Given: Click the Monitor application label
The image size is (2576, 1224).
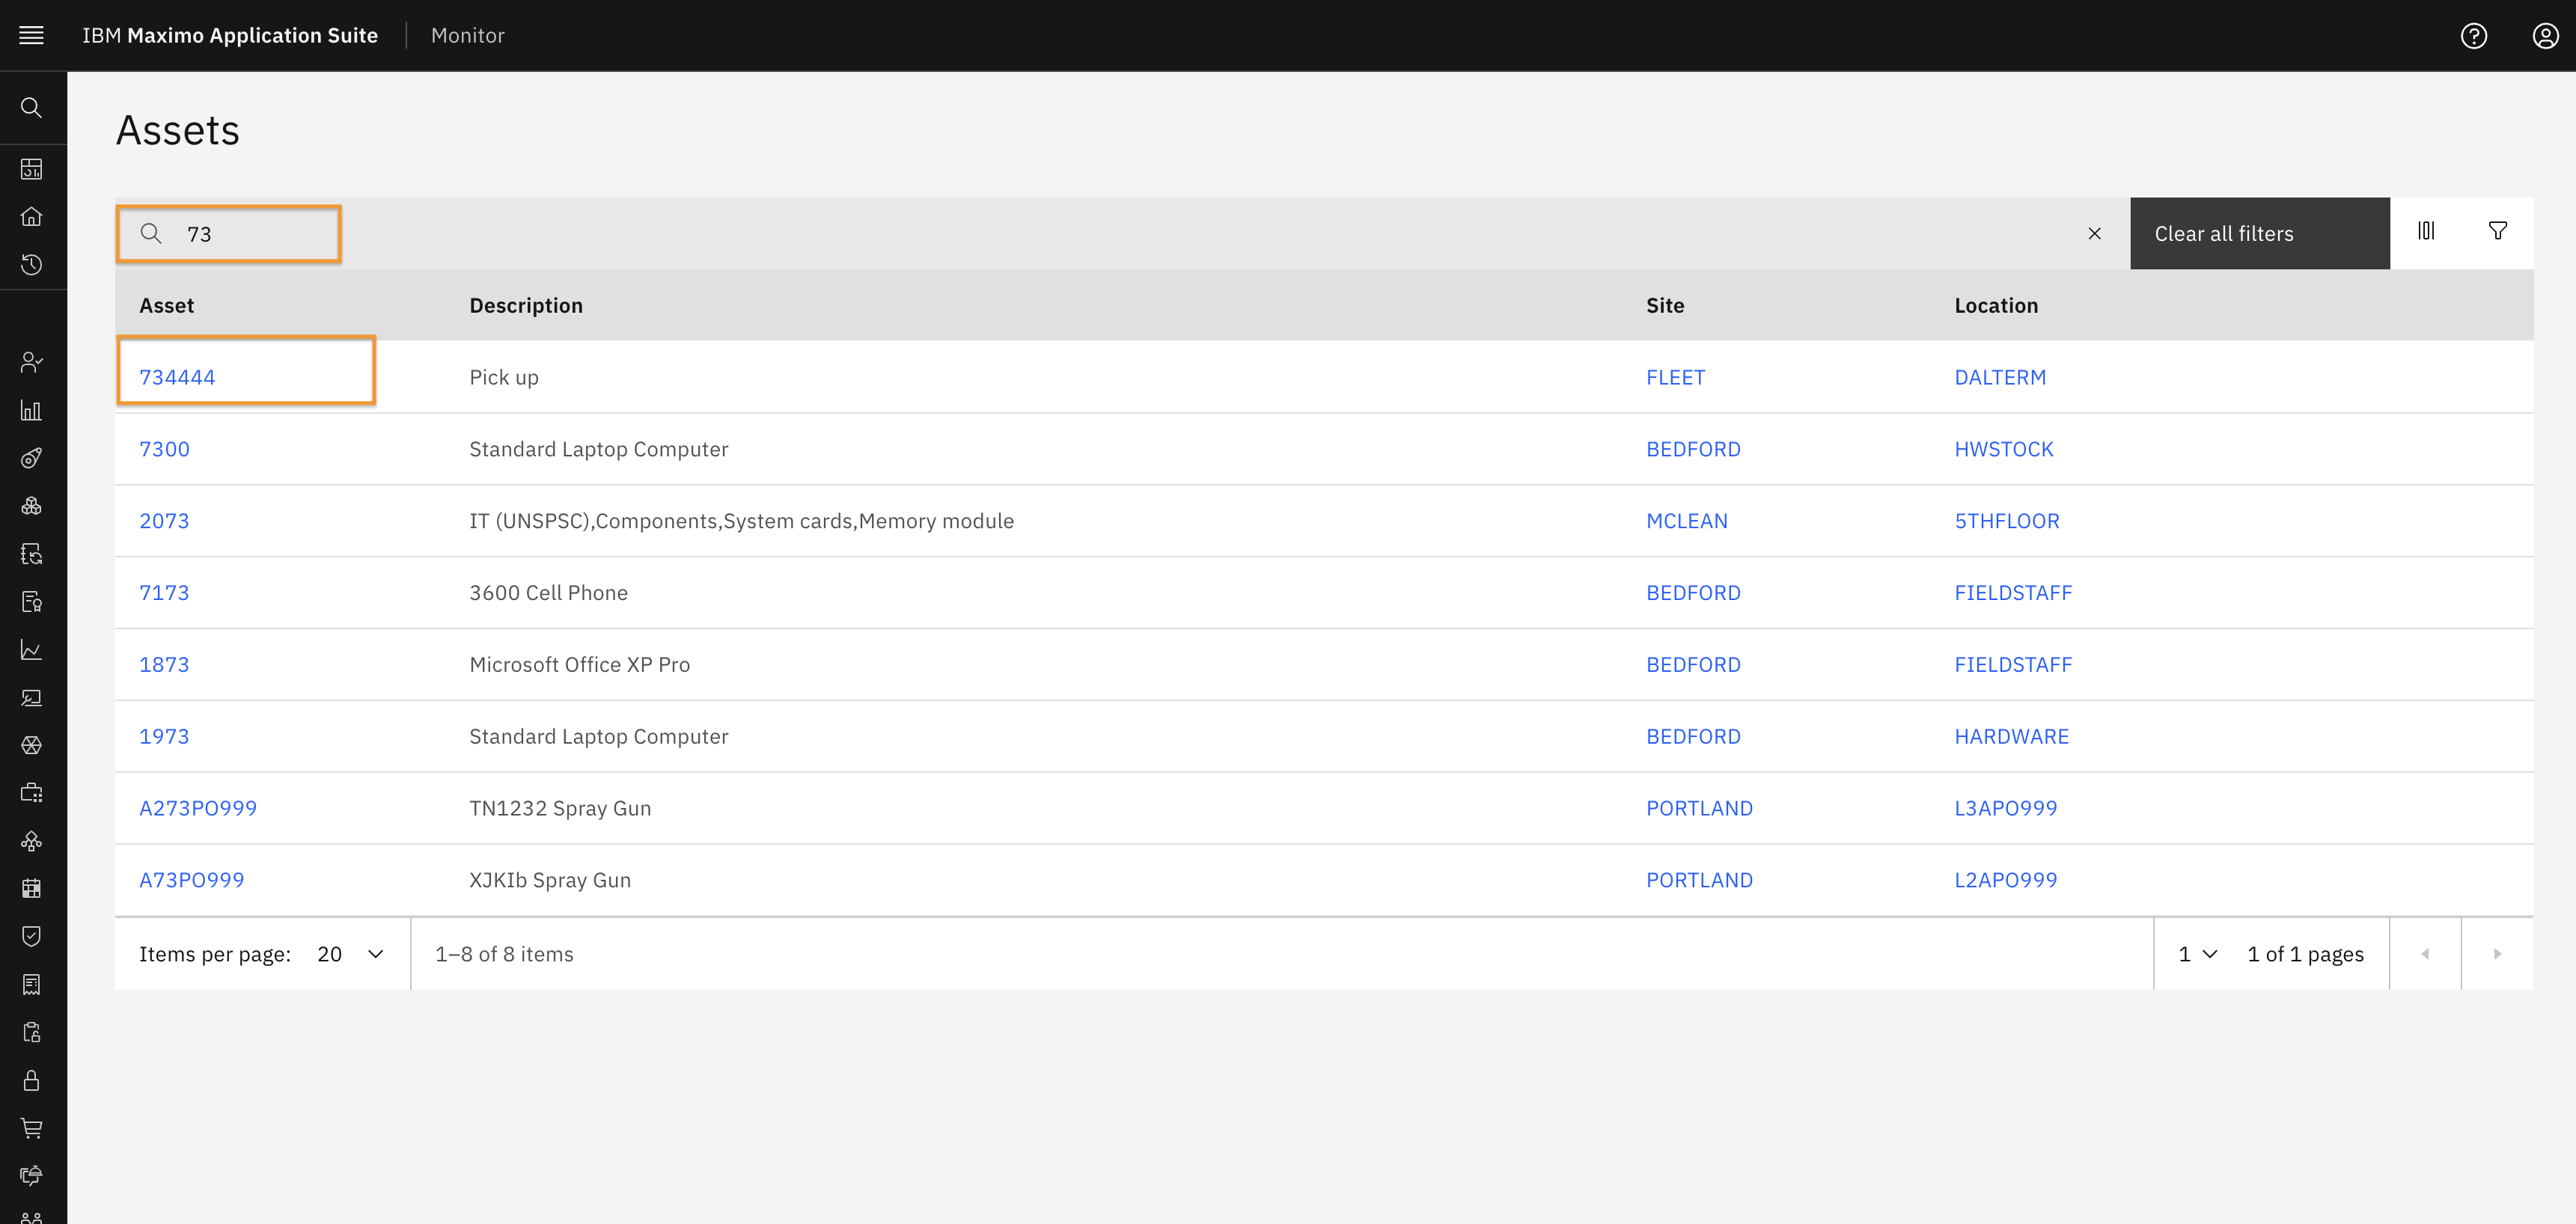Looking at the screenshot, I should [468, 36].
